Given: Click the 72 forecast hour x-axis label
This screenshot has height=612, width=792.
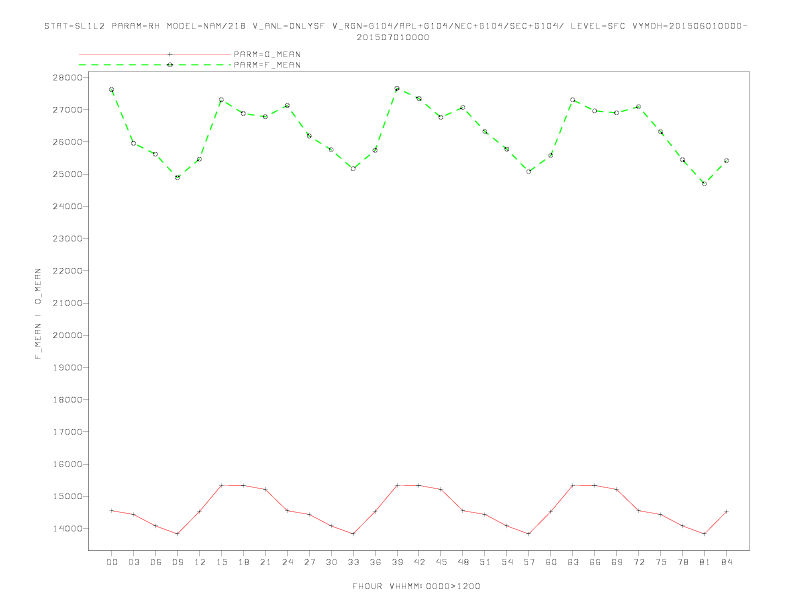Looking at the screenshot, I should click(x=638, y=562).
